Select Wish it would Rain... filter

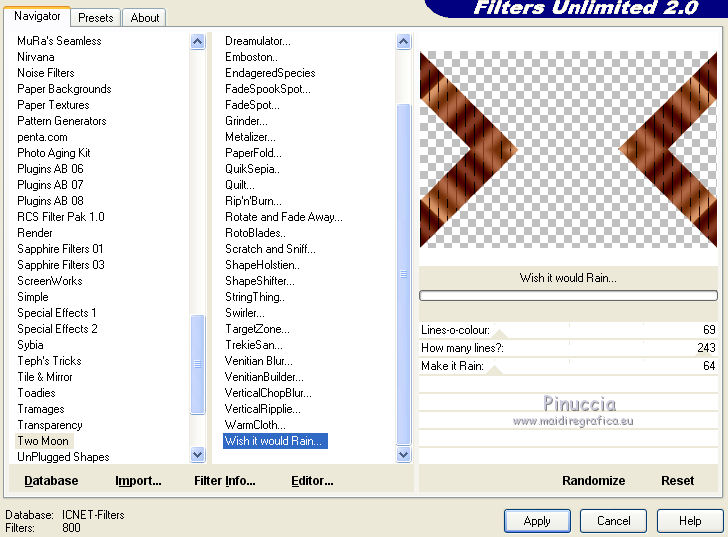[275, 441]
